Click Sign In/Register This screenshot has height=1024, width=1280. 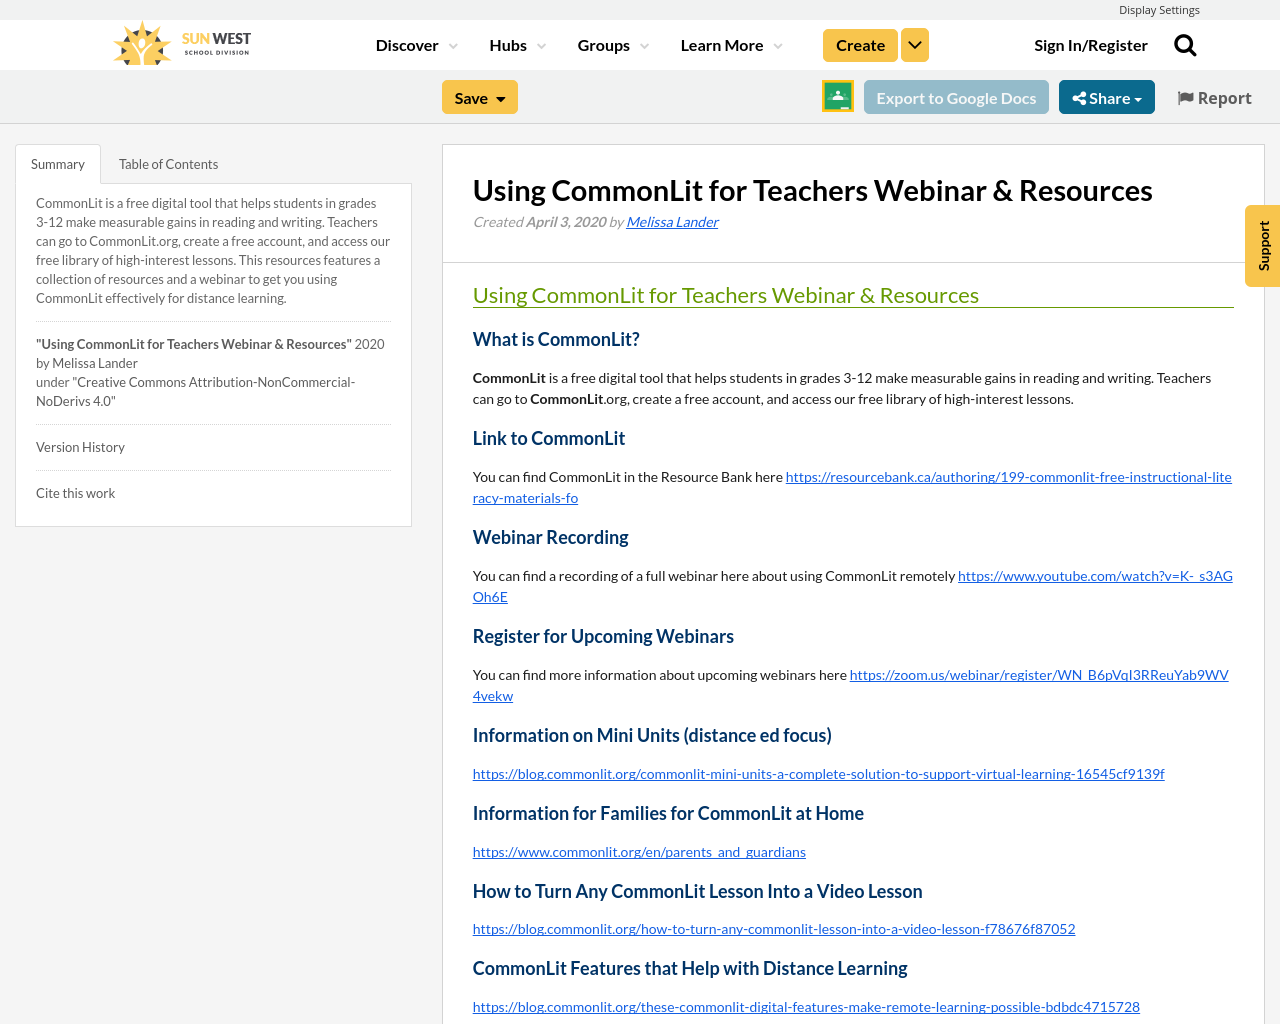(1091, 44)
